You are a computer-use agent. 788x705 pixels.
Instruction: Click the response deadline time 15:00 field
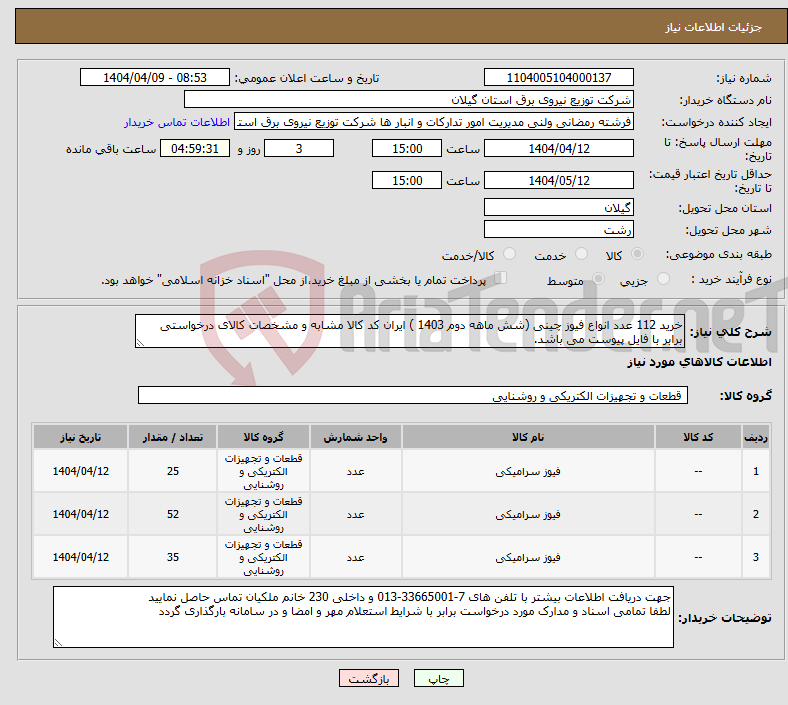coord(407,148)
